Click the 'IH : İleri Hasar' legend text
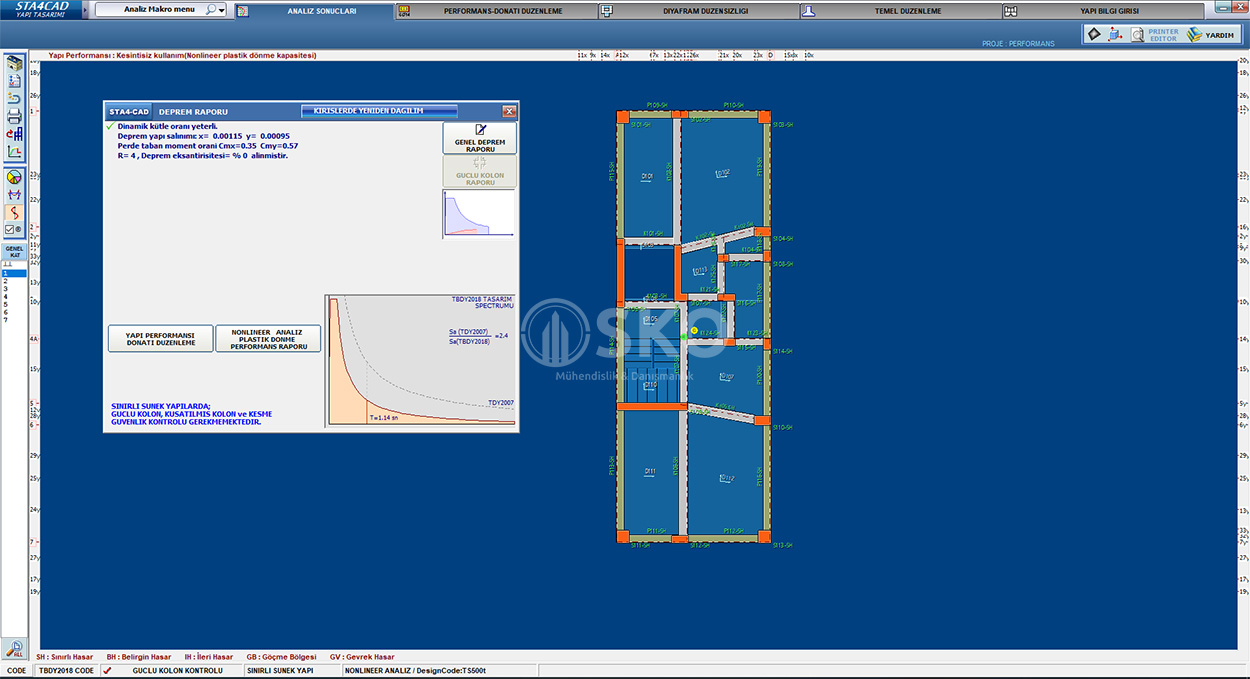The image size is (1250, 679). tap(209, 657)
